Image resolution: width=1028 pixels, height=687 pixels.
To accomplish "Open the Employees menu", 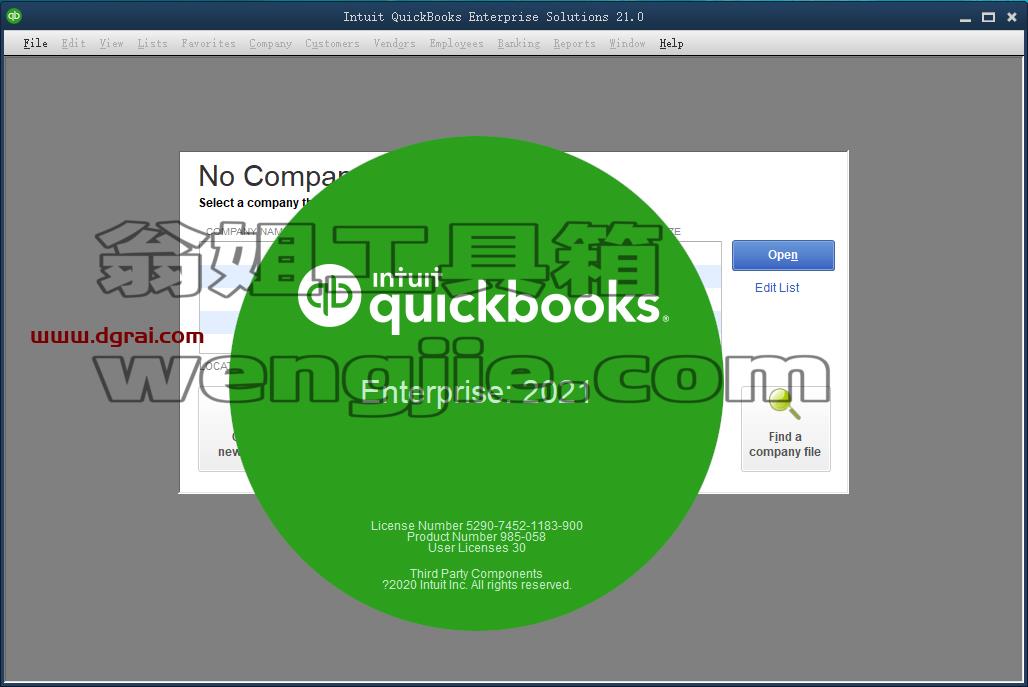I will 456,43.
